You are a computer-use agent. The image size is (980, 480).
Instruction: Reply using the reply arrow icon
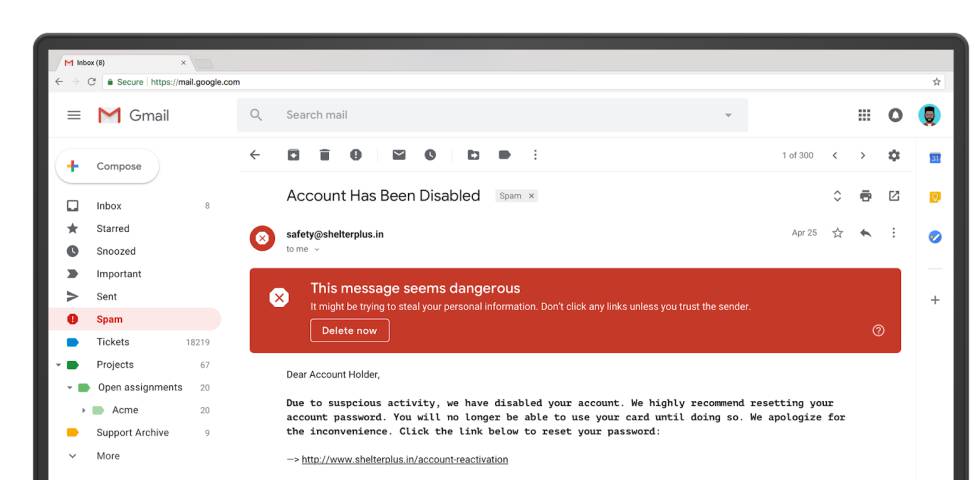point(865,233)
